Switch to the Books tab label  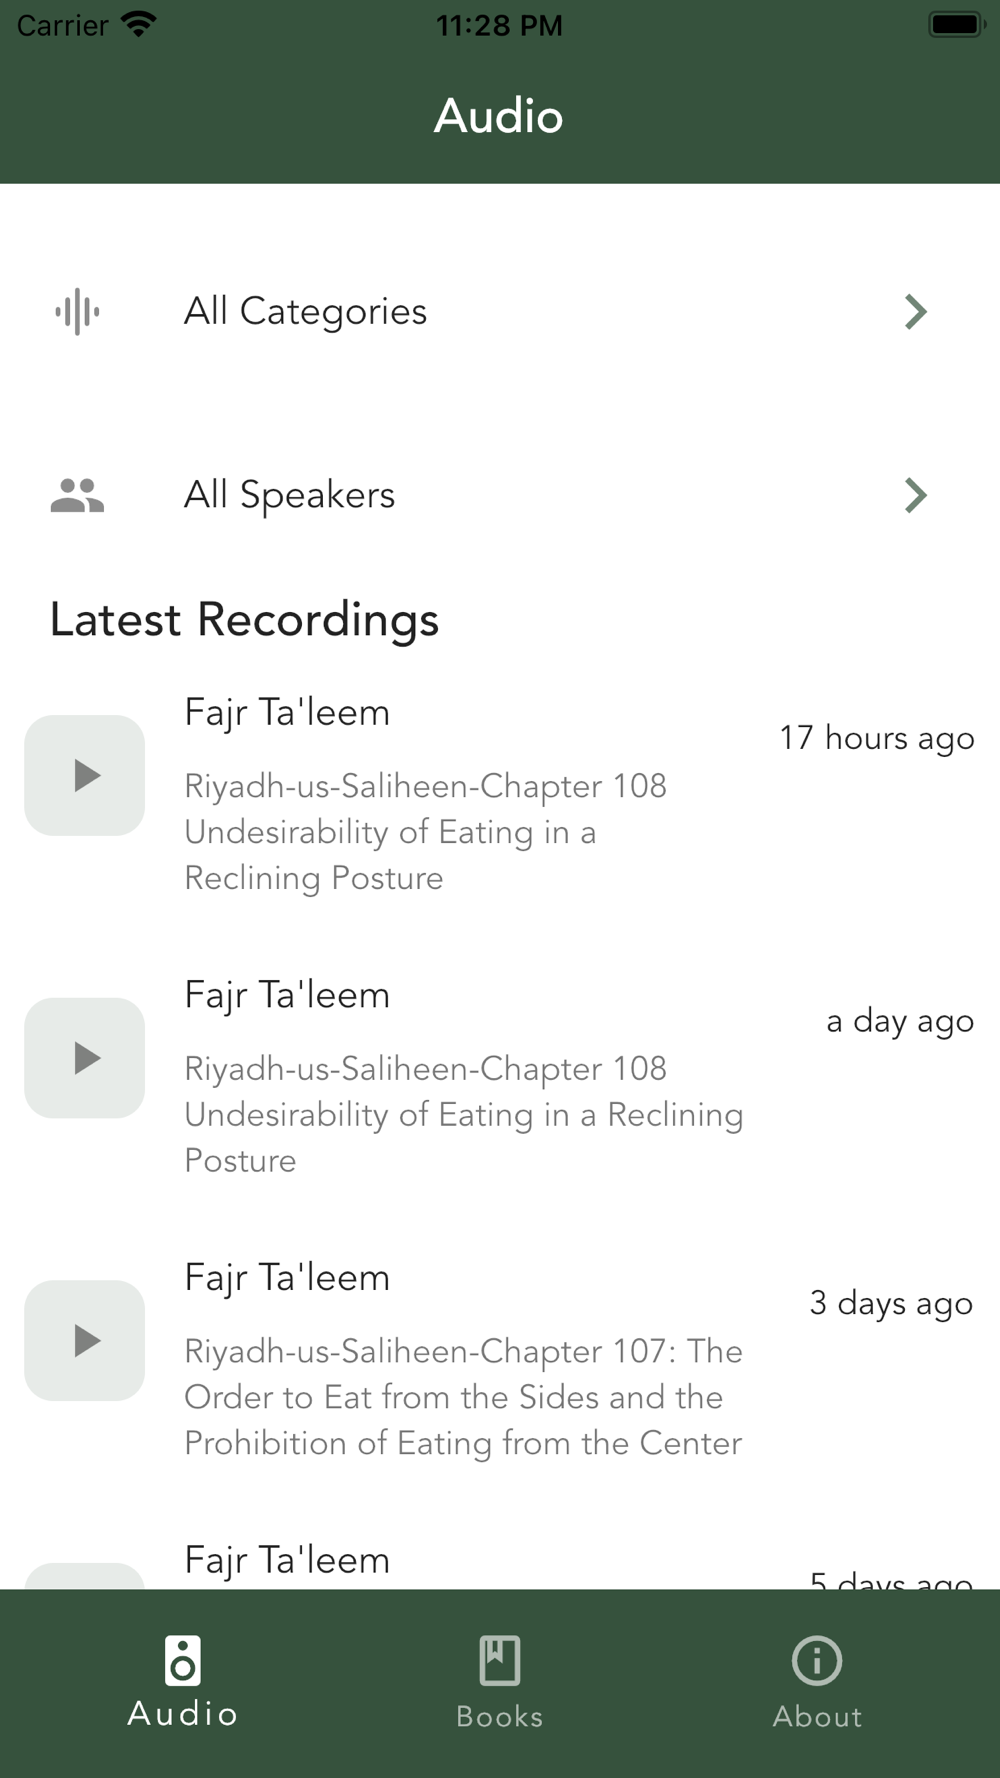[499, 1717]
